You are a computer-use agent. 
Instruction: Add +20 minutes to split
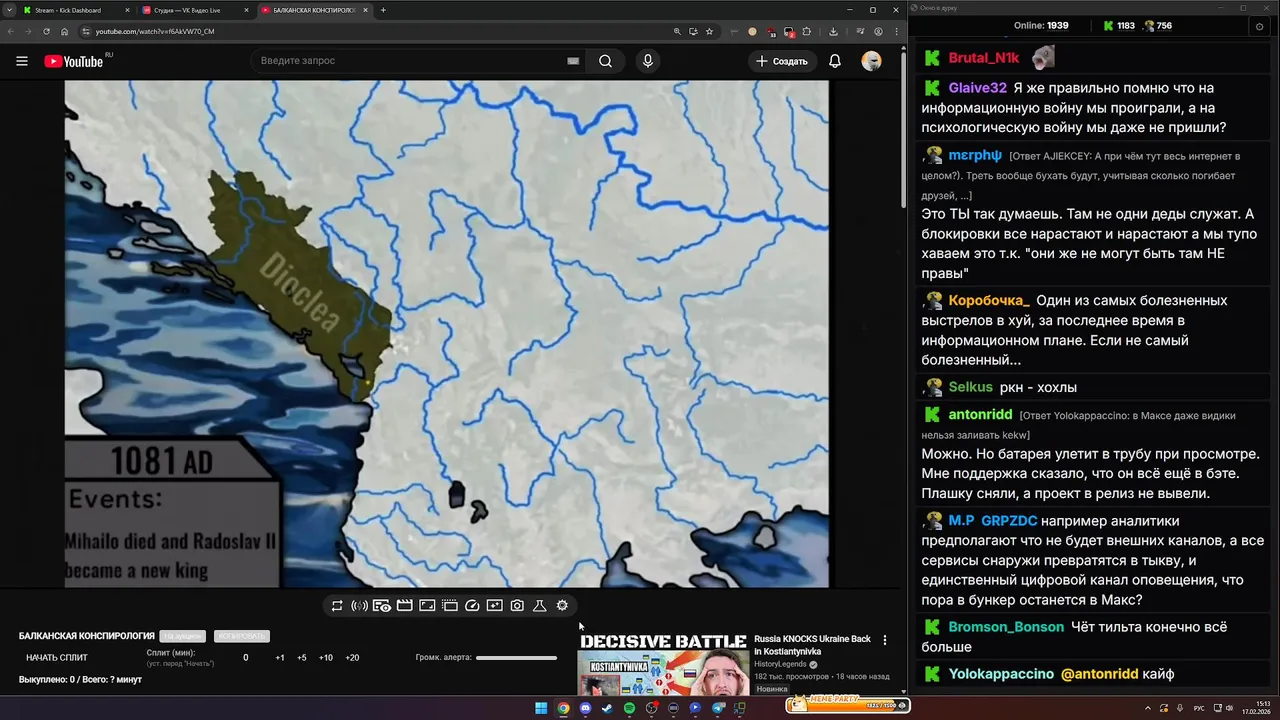[x=352, y=658]
